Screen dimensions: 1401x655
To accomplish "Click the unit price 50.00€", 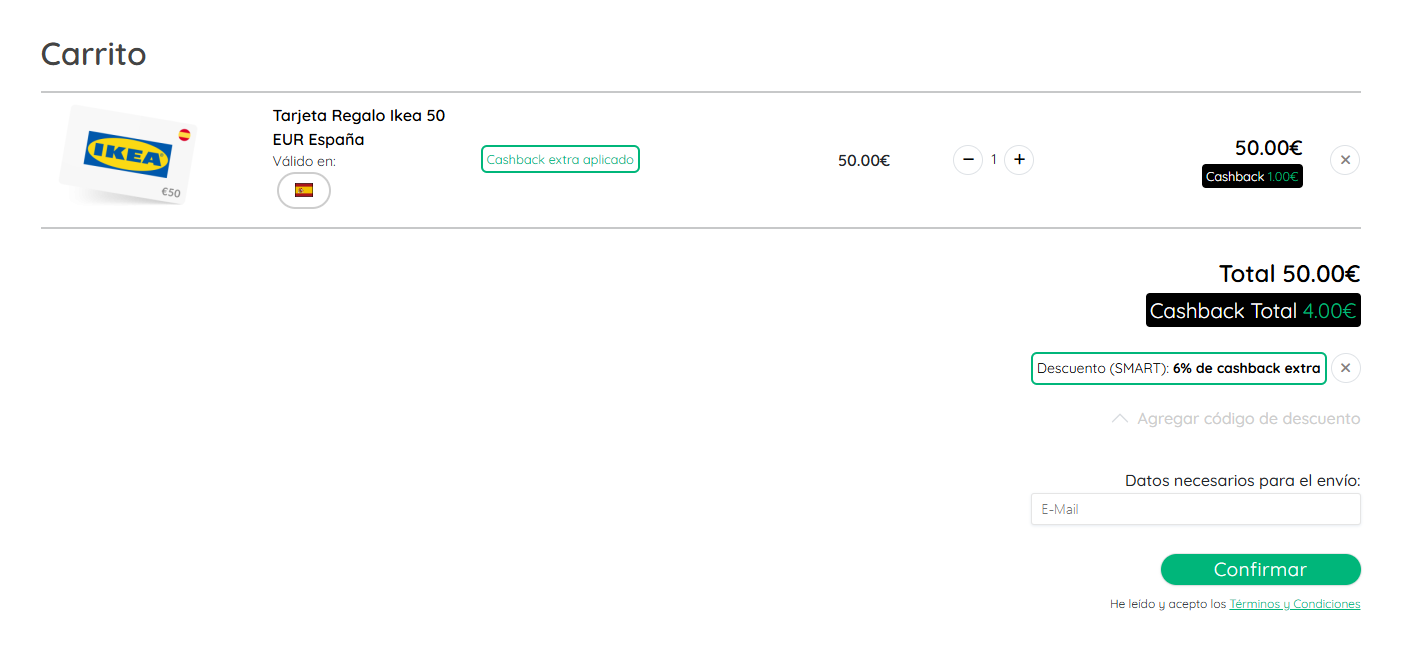I will click(x=864, y=160).
